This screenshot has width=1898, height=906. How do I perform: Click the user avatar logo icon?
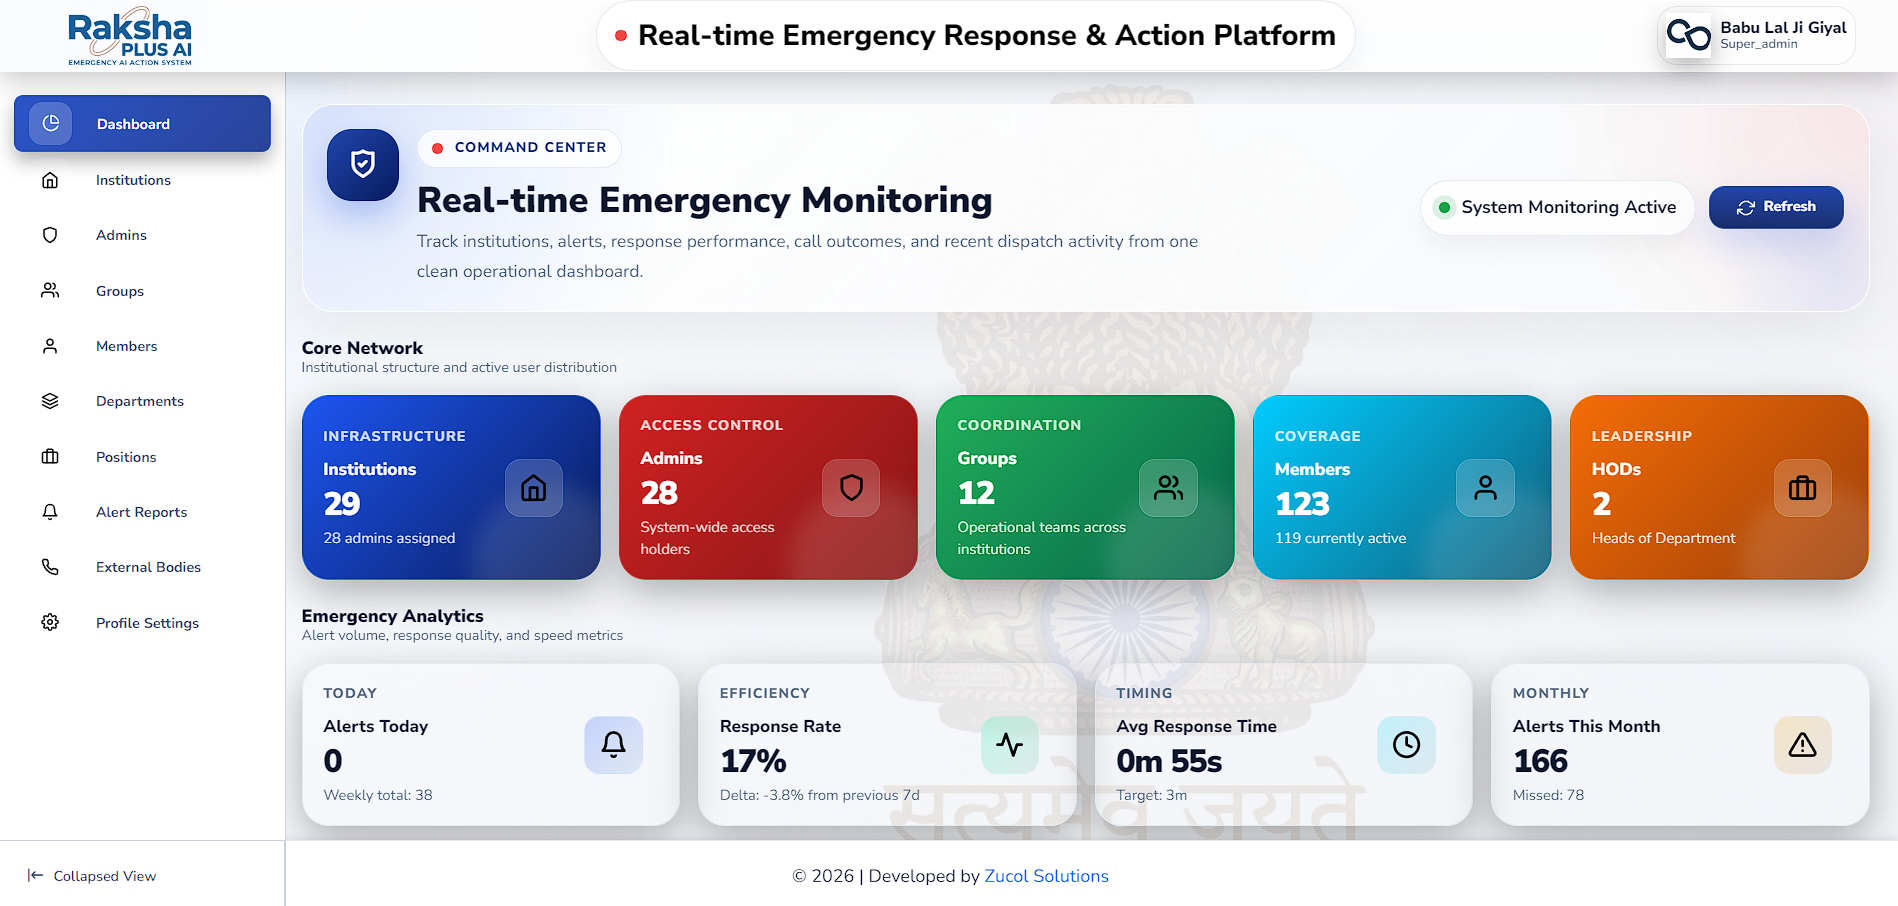pos(1688,35)
